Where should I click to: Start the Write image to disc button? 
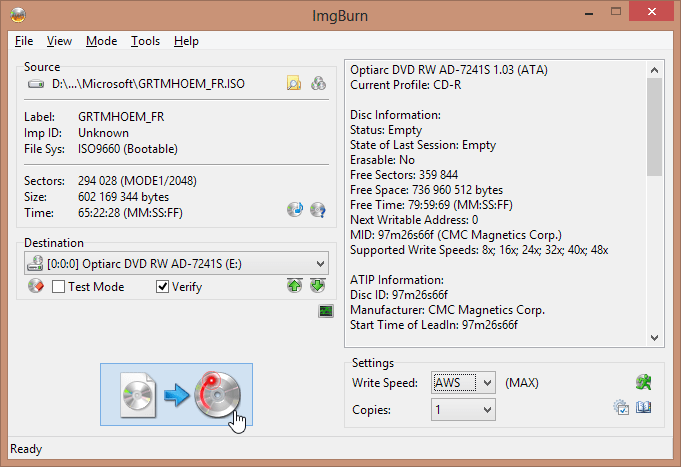click(176, 394)
